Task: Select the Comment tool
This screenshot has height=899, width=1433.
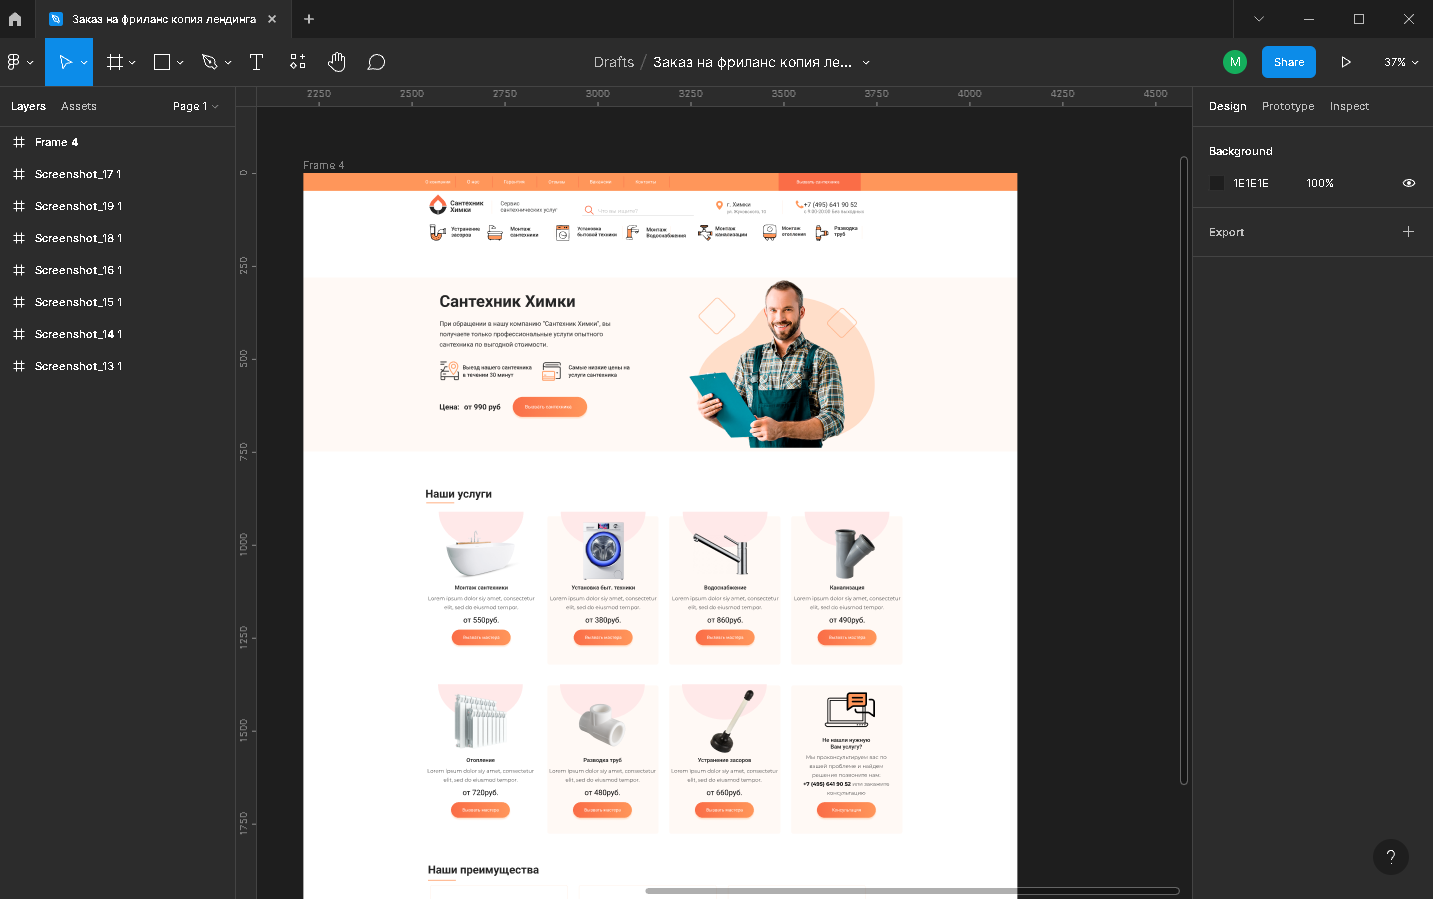Action: [376, 62]
